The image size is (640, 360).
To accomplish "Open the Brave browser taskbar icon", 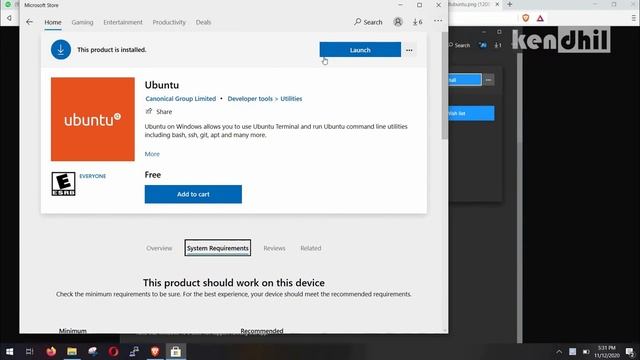I will click(x=155, y=351).
